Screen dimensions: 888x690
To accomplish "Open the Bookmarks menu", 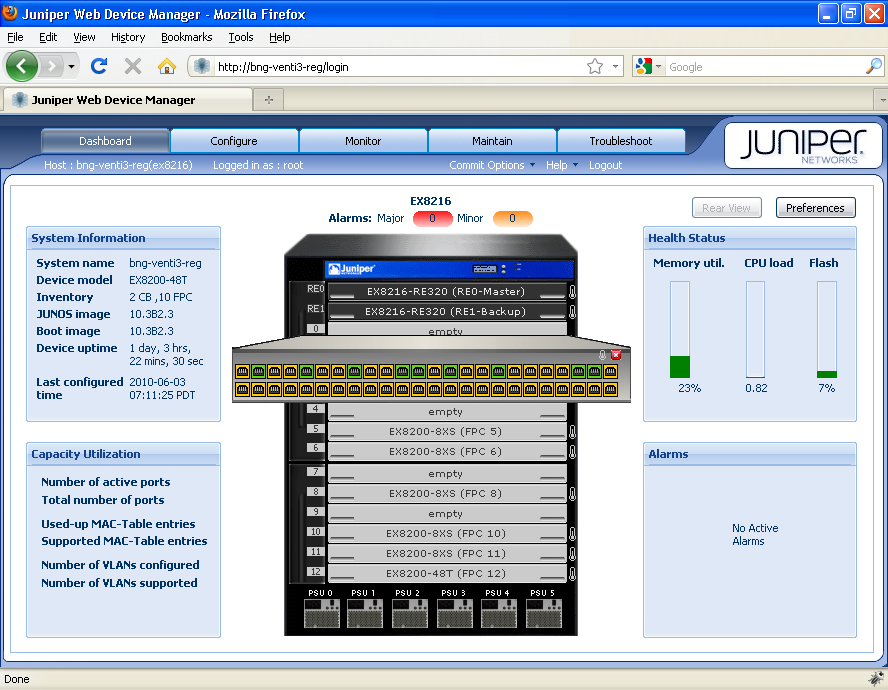I will (186, 37).
